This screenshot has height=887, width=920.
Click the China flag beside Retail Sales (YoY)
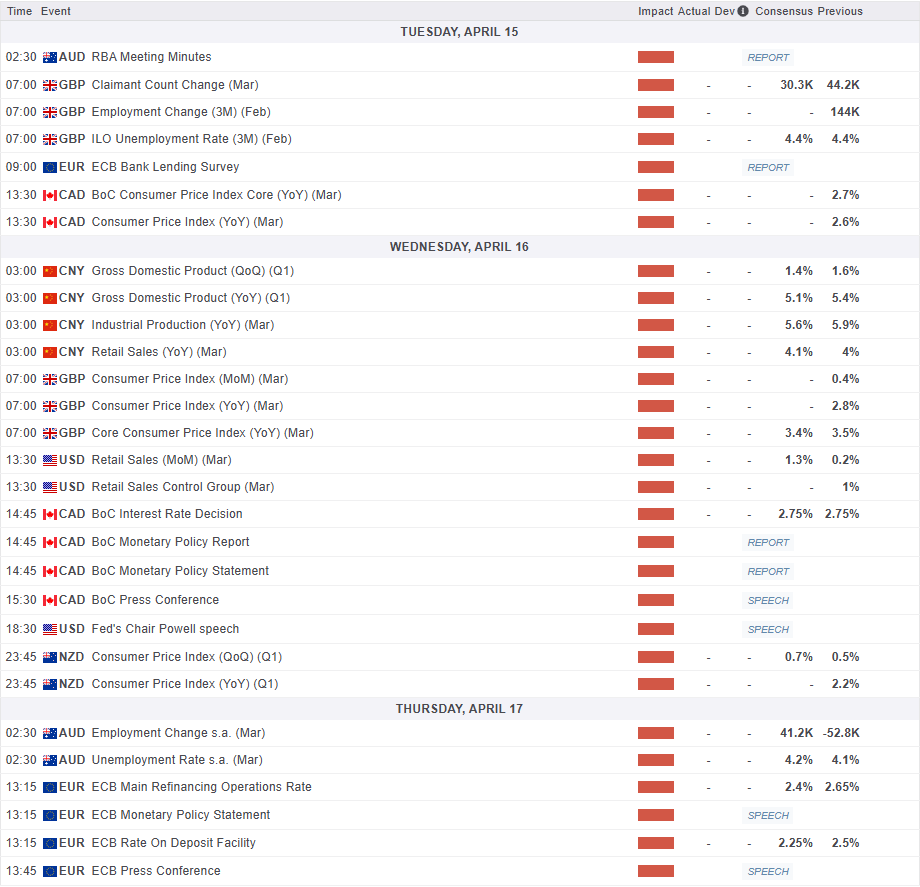click(50, 352)
